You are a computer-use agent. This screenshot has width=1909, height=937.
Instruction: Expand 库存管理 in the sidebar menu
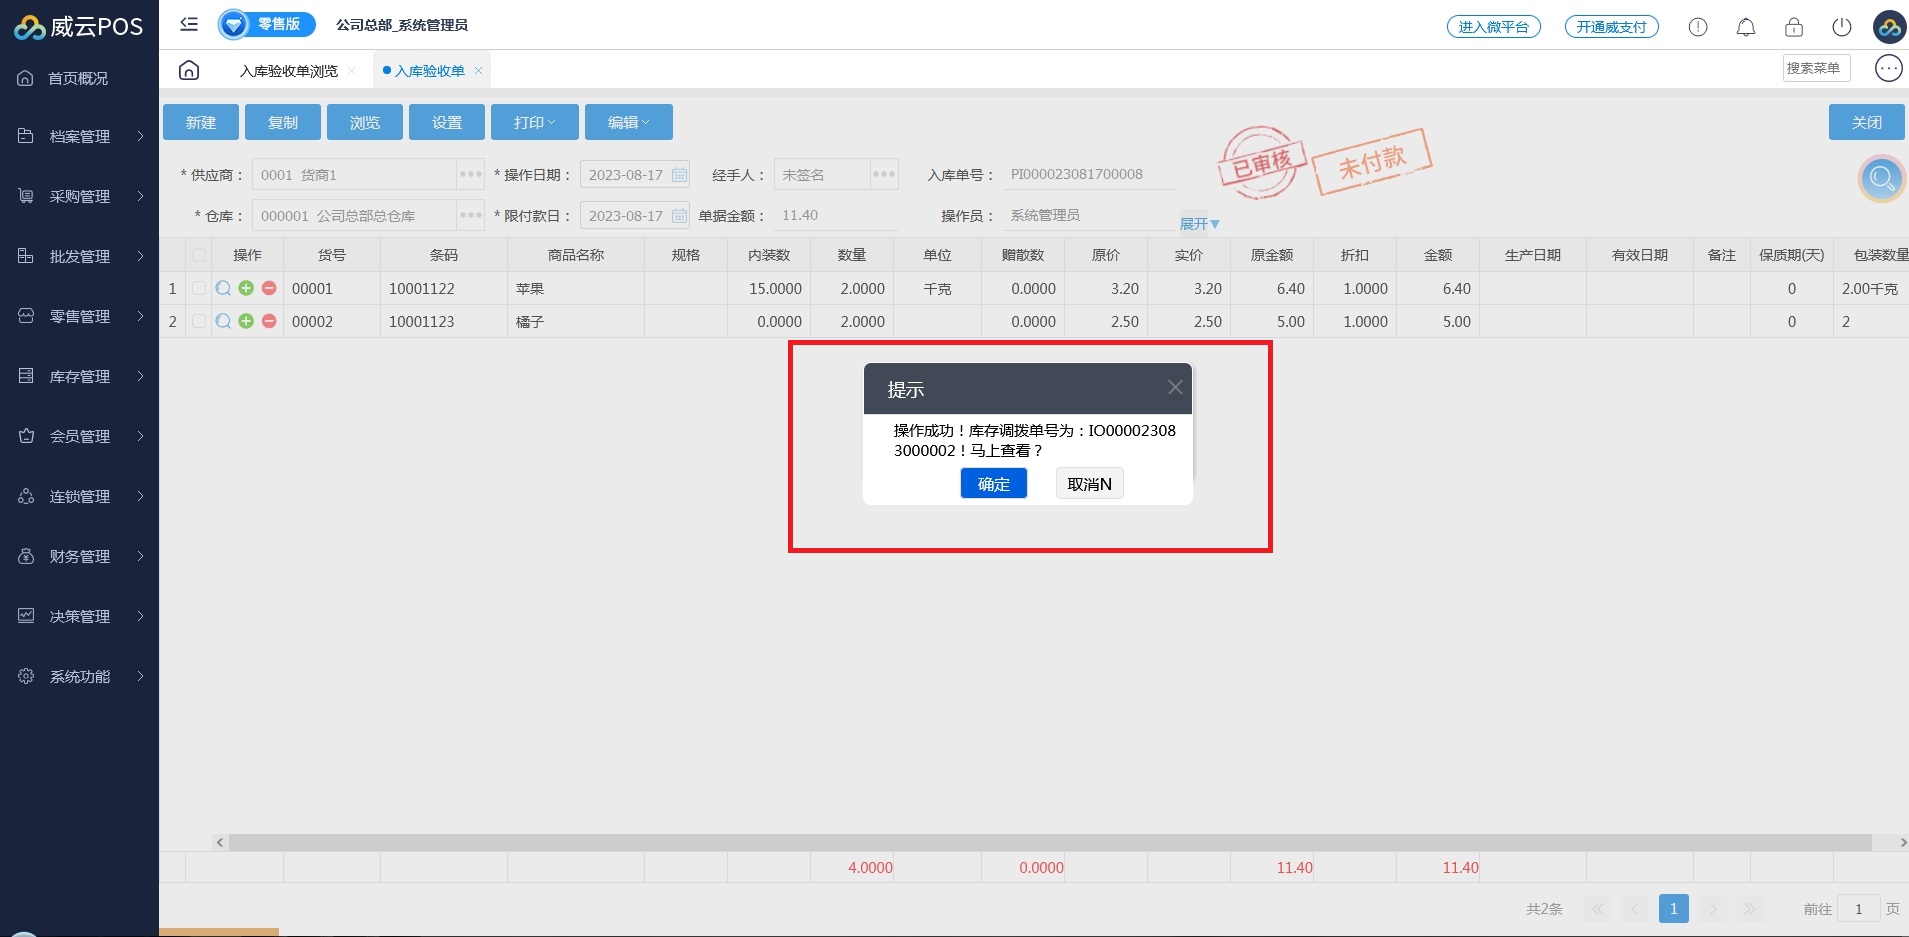click(x=80, y=376)
